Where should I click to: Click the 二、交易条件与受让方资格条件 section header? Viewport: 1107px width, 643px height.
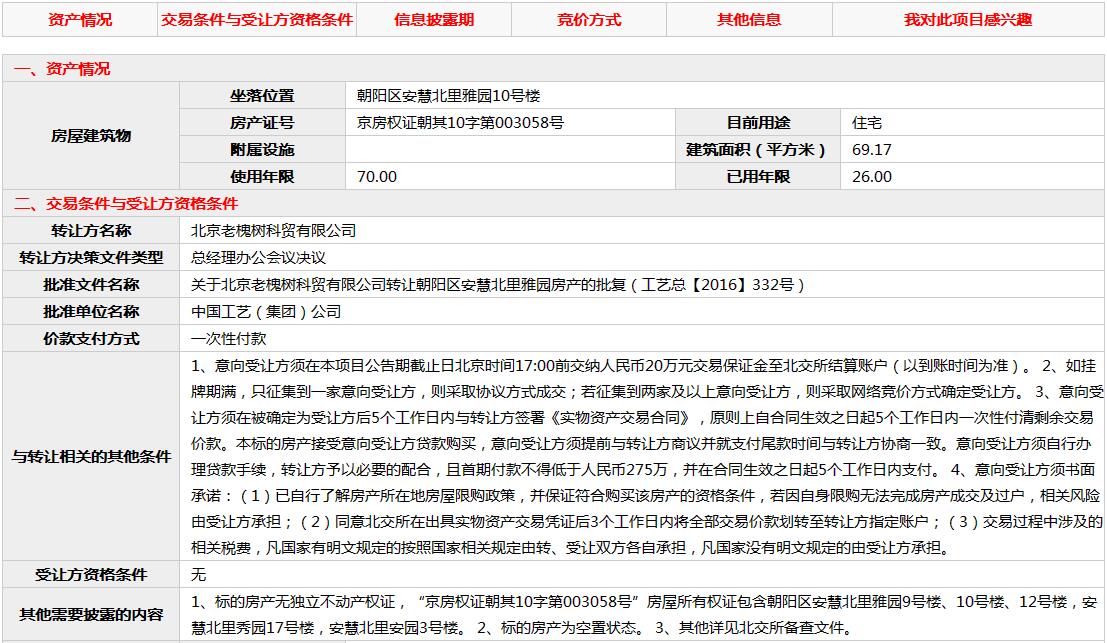126,204
